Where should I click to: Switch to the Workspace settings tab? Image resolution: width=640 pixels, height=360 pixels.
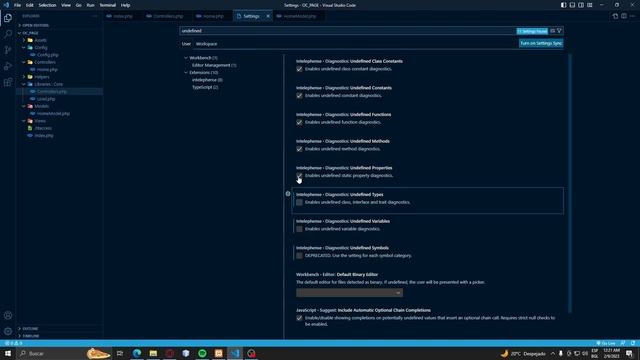coord(207,44)
